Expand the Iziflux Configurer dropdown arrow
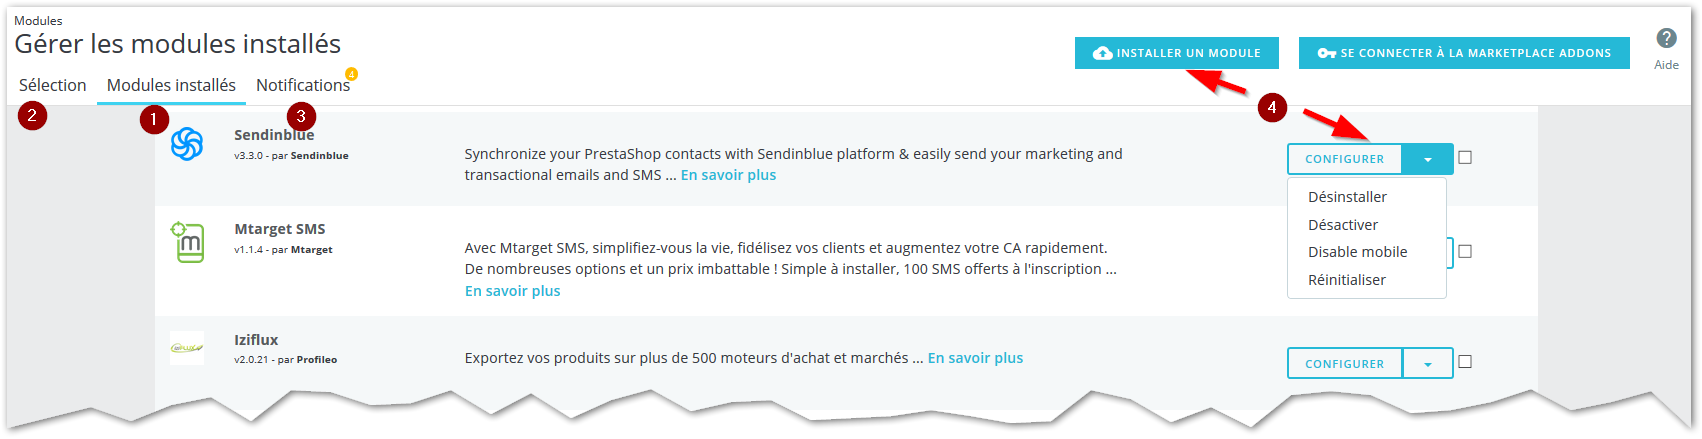Viewport: 1702px width, 439px height. coord(1428,364)
